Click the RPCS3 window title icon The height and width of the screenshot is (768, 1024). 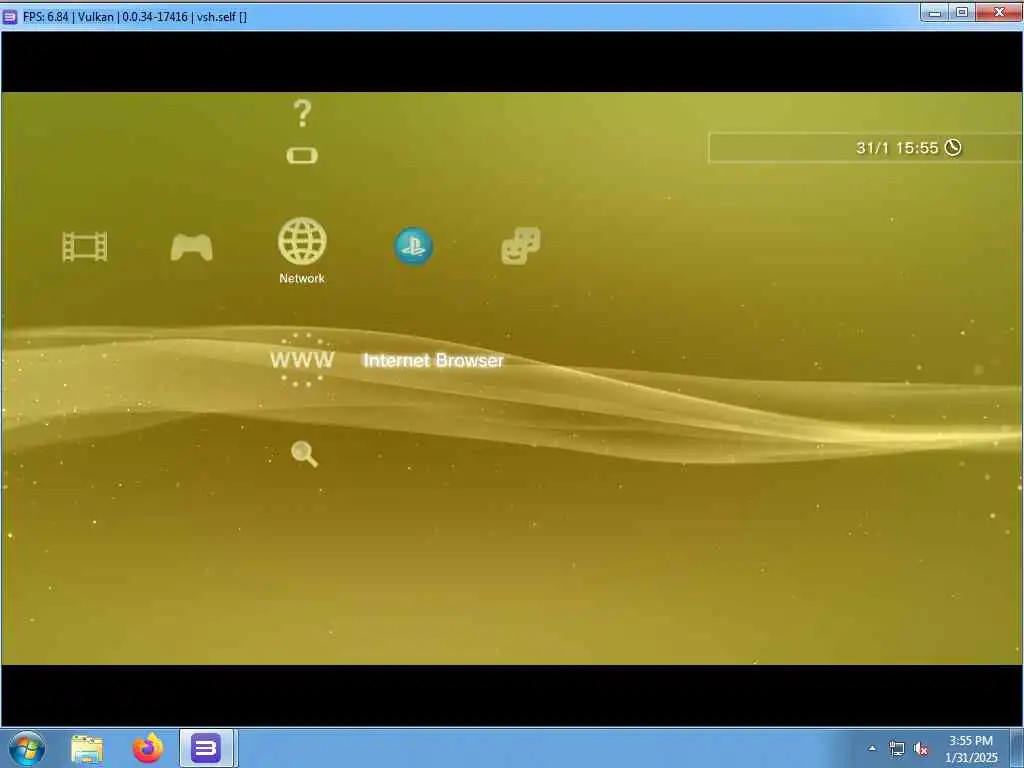pos(10,17)
